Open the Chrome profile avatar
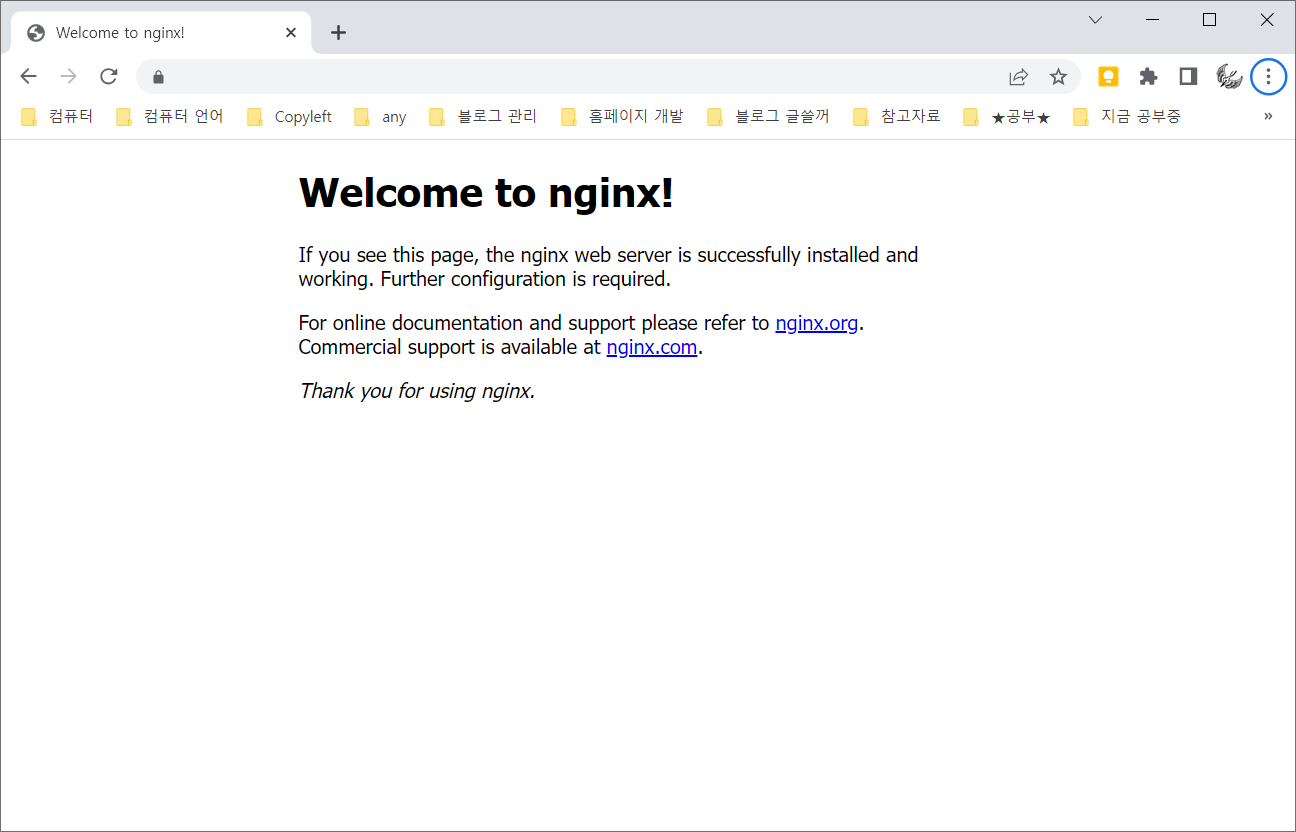The image size is (1296, 832). pyautogui.click(x=1228, y=77)
